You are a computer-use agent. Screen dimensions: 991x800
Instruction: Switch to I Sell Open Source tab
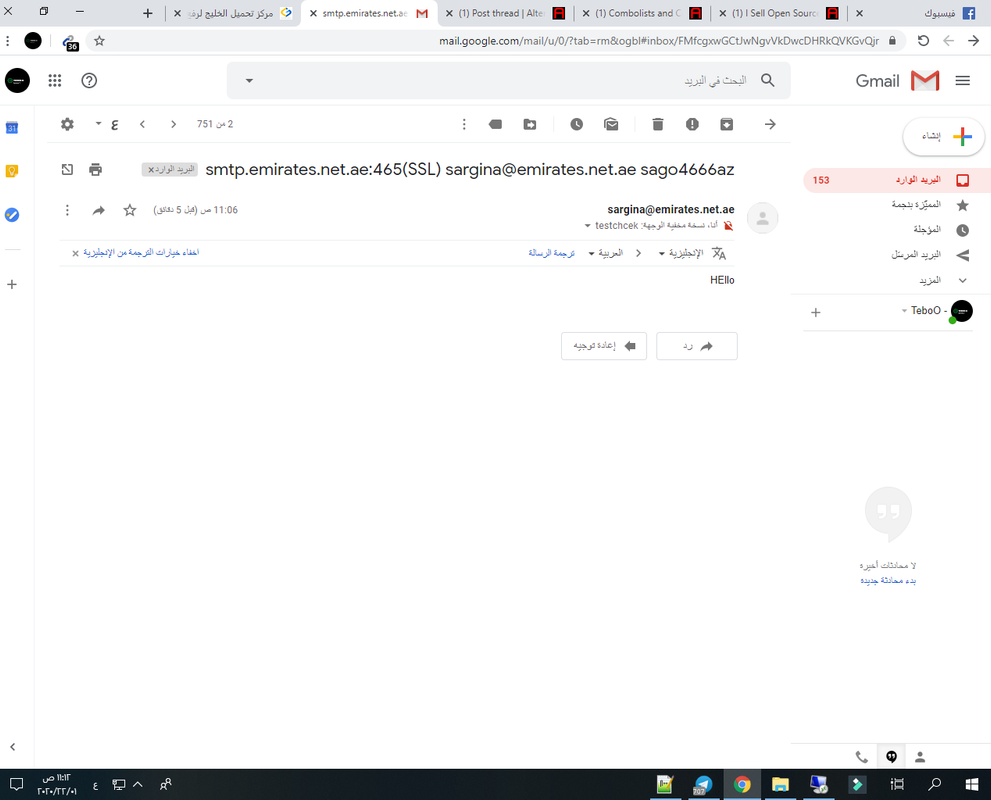point(781,13)
